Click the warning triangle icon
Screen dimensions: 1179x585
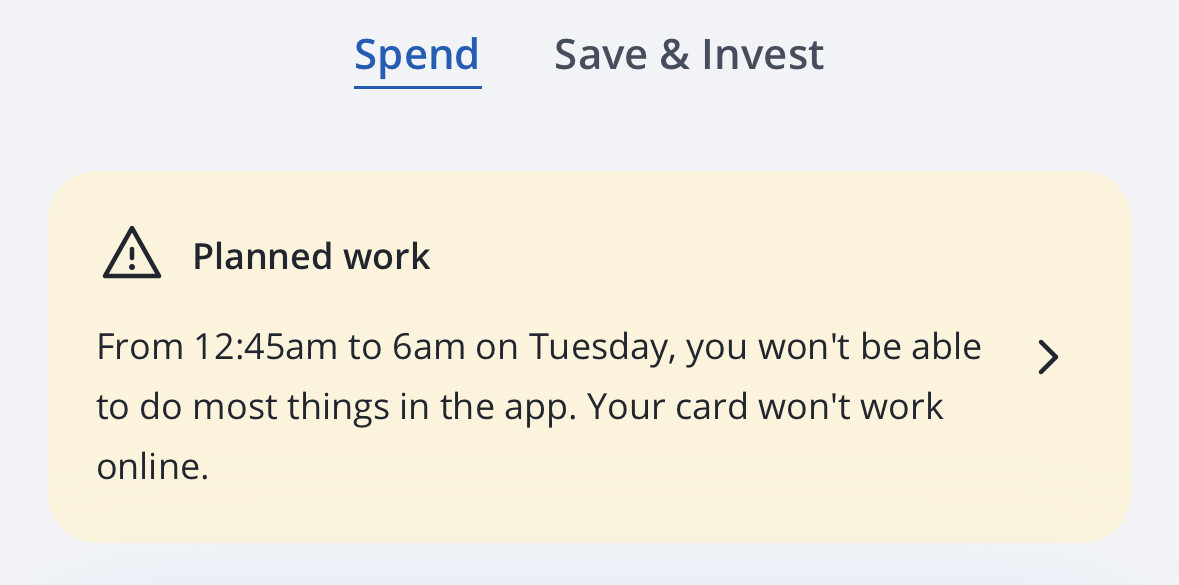click(131, 254)
